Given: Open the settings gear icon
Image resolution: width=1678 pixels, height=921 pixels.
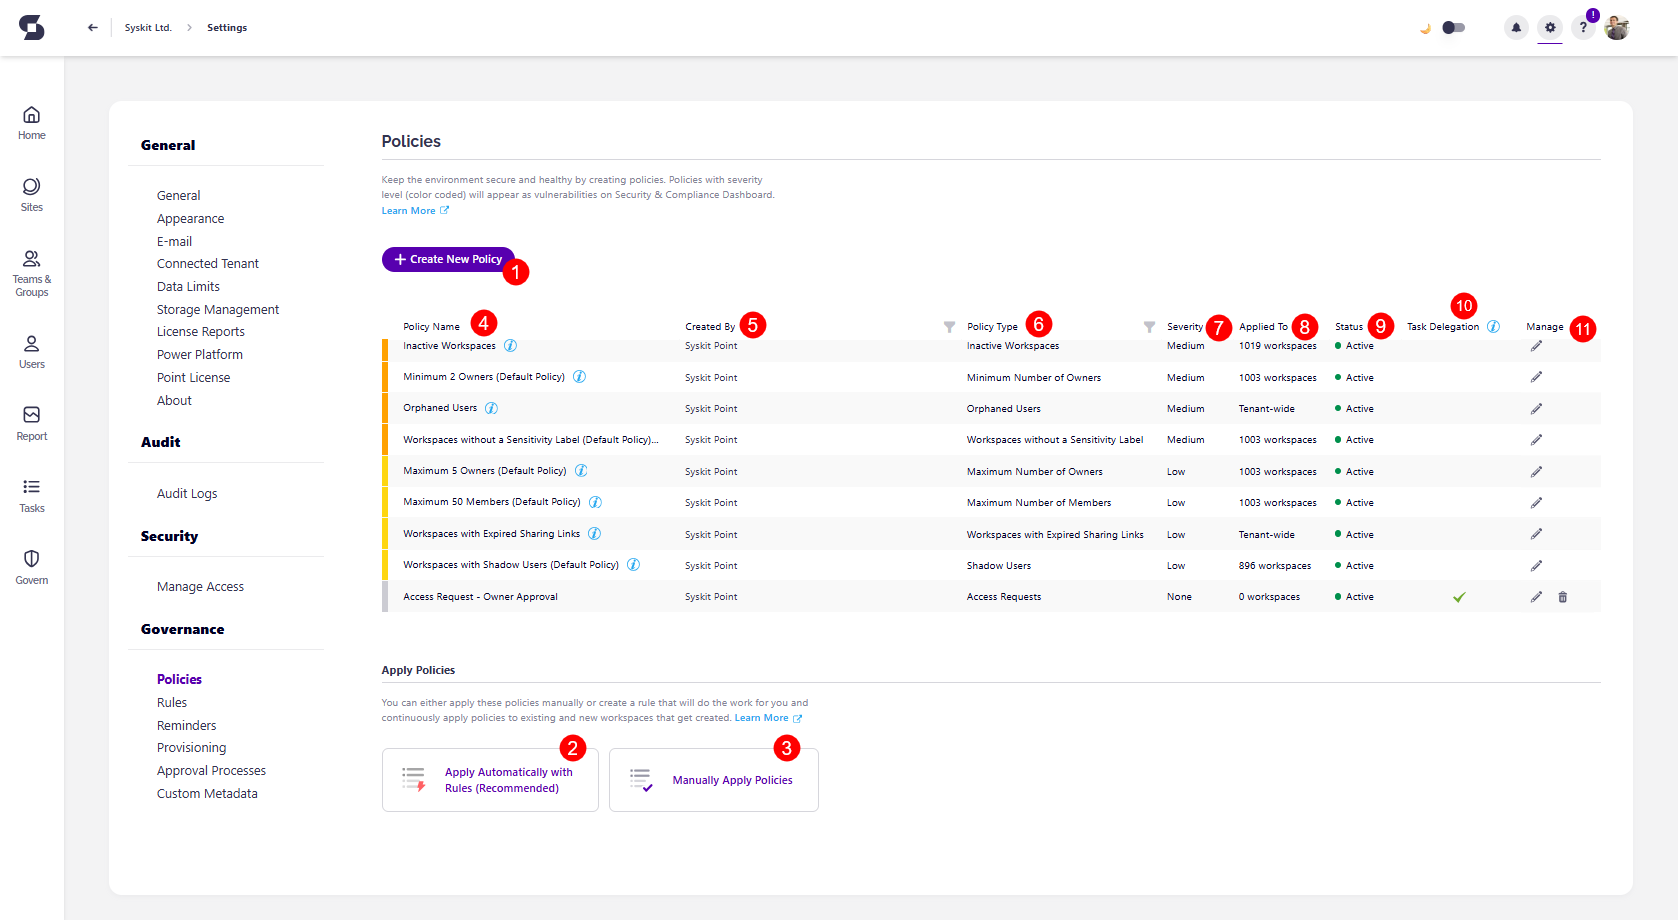Looking at the screenshot, I should click(1550, 28).
